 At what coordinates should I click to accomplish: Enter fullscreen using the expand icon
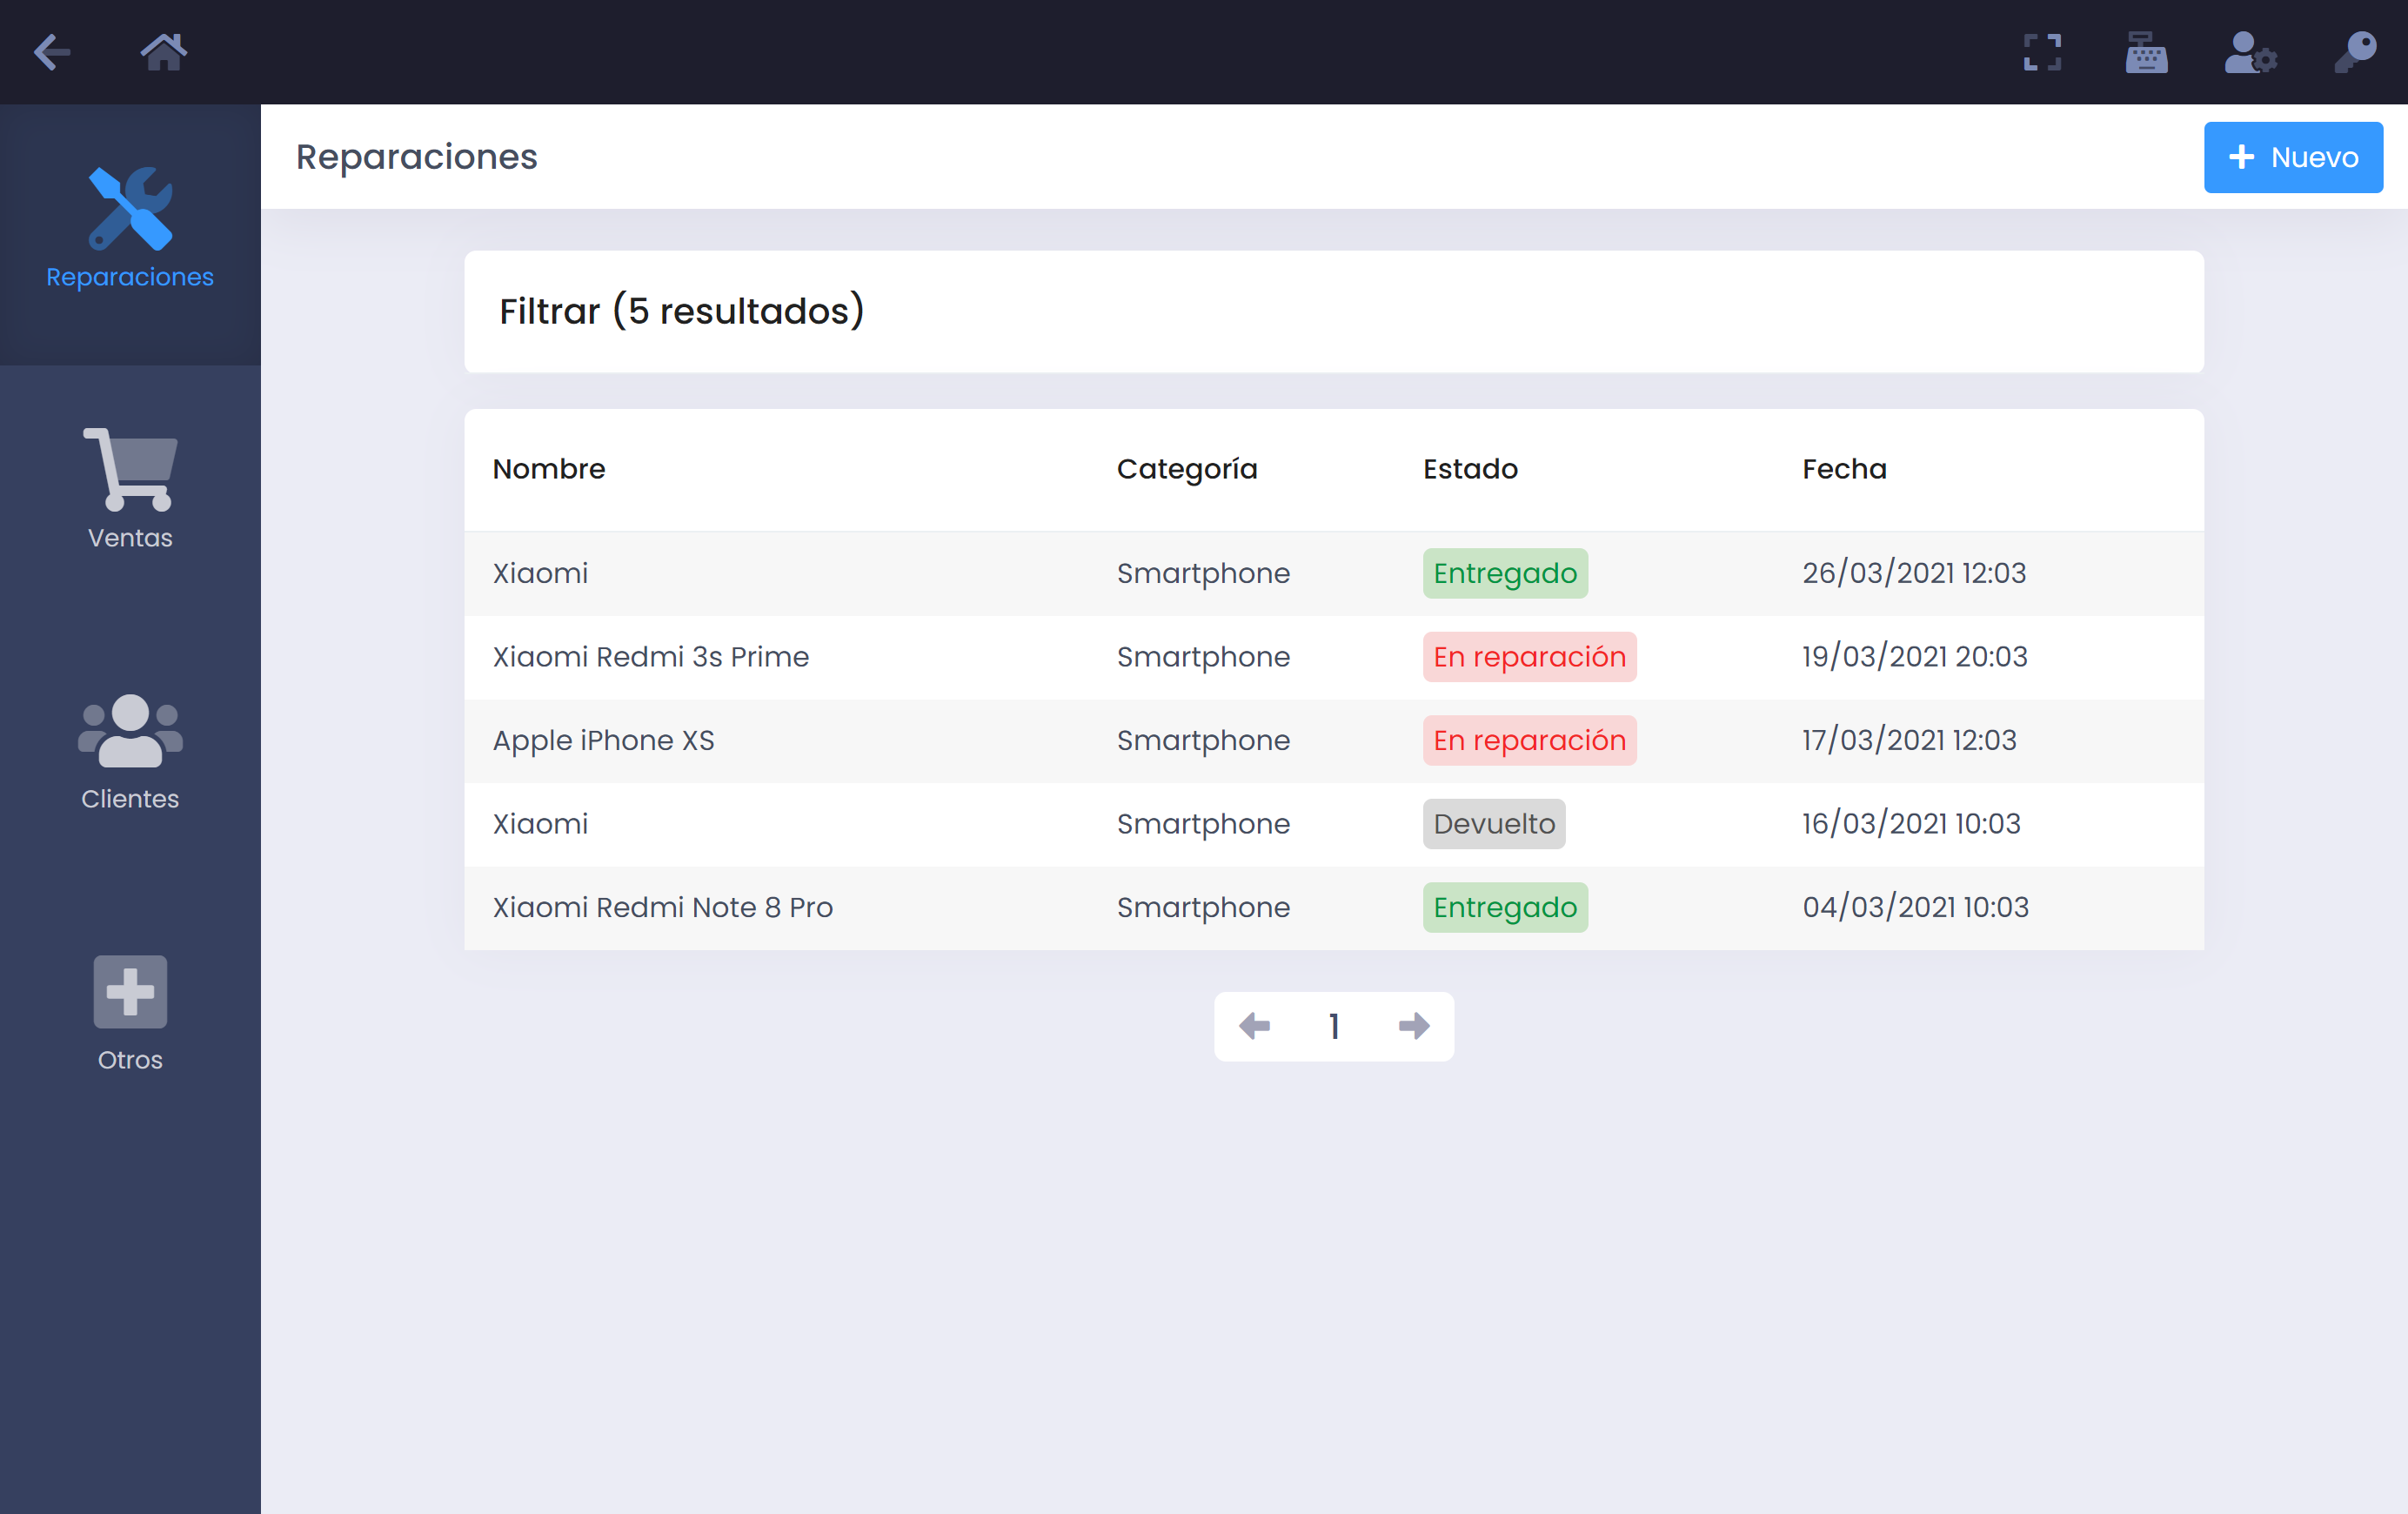point(2043,52)
